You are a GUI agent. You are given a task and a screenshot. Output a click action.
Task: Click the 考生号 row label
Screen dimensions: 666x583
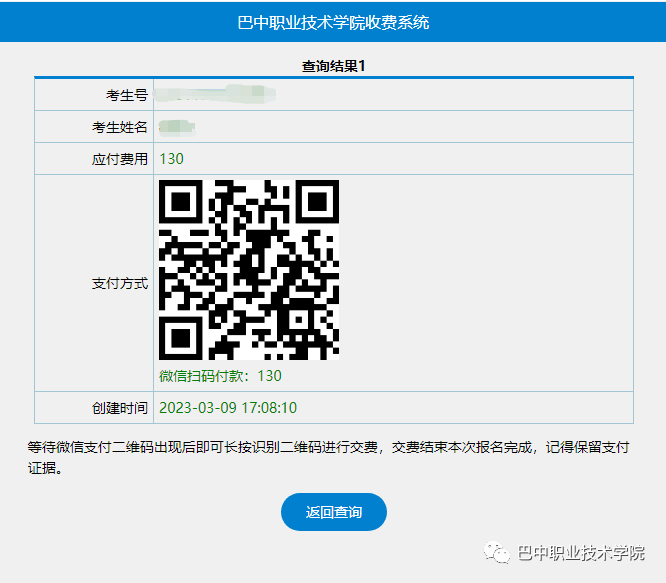click(x=127, y=95)
